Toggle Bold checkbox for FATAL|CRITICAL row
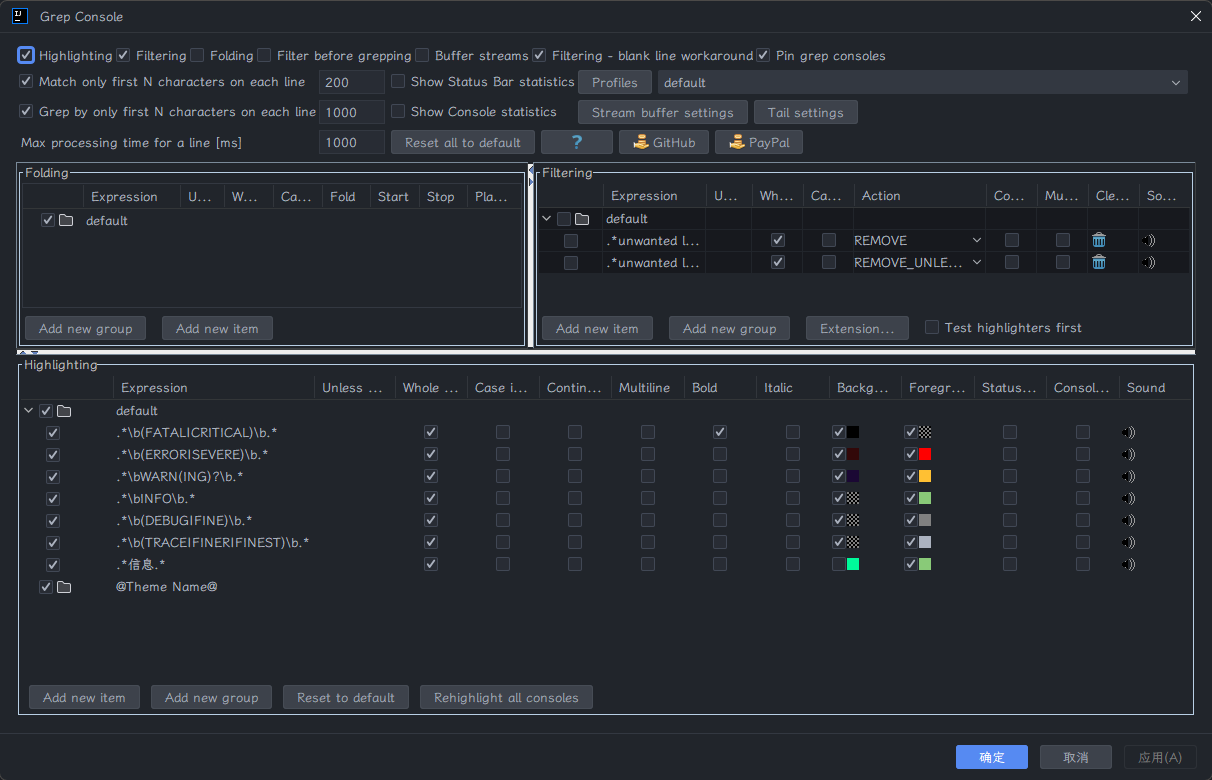1212x780 pixels. (x=720, y=432)
